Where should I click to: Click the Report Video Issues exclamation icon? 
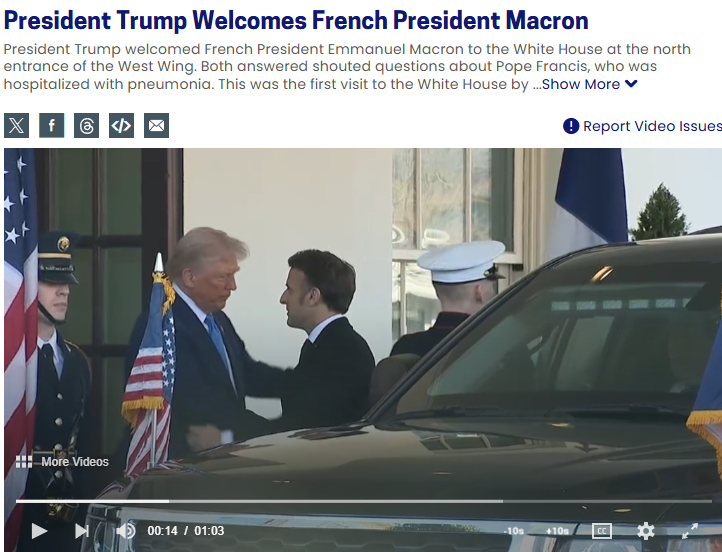pos(571,126)
